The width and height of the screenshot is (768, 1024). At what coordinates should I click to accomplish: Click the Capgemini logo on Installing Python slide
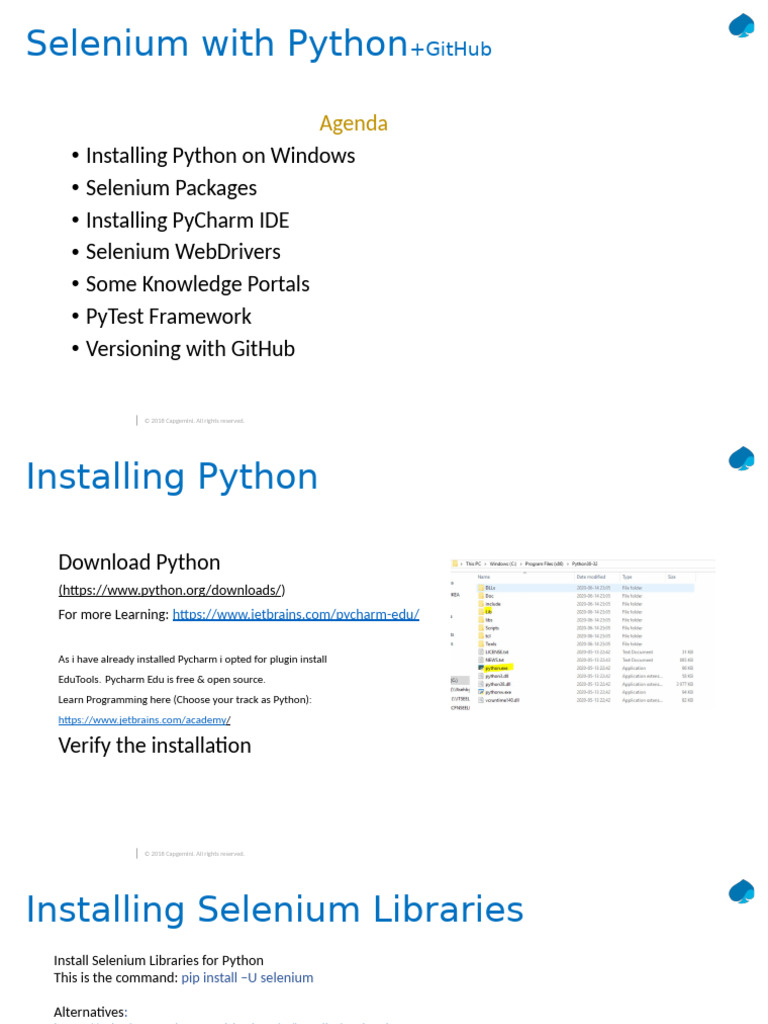coord(742,458)
